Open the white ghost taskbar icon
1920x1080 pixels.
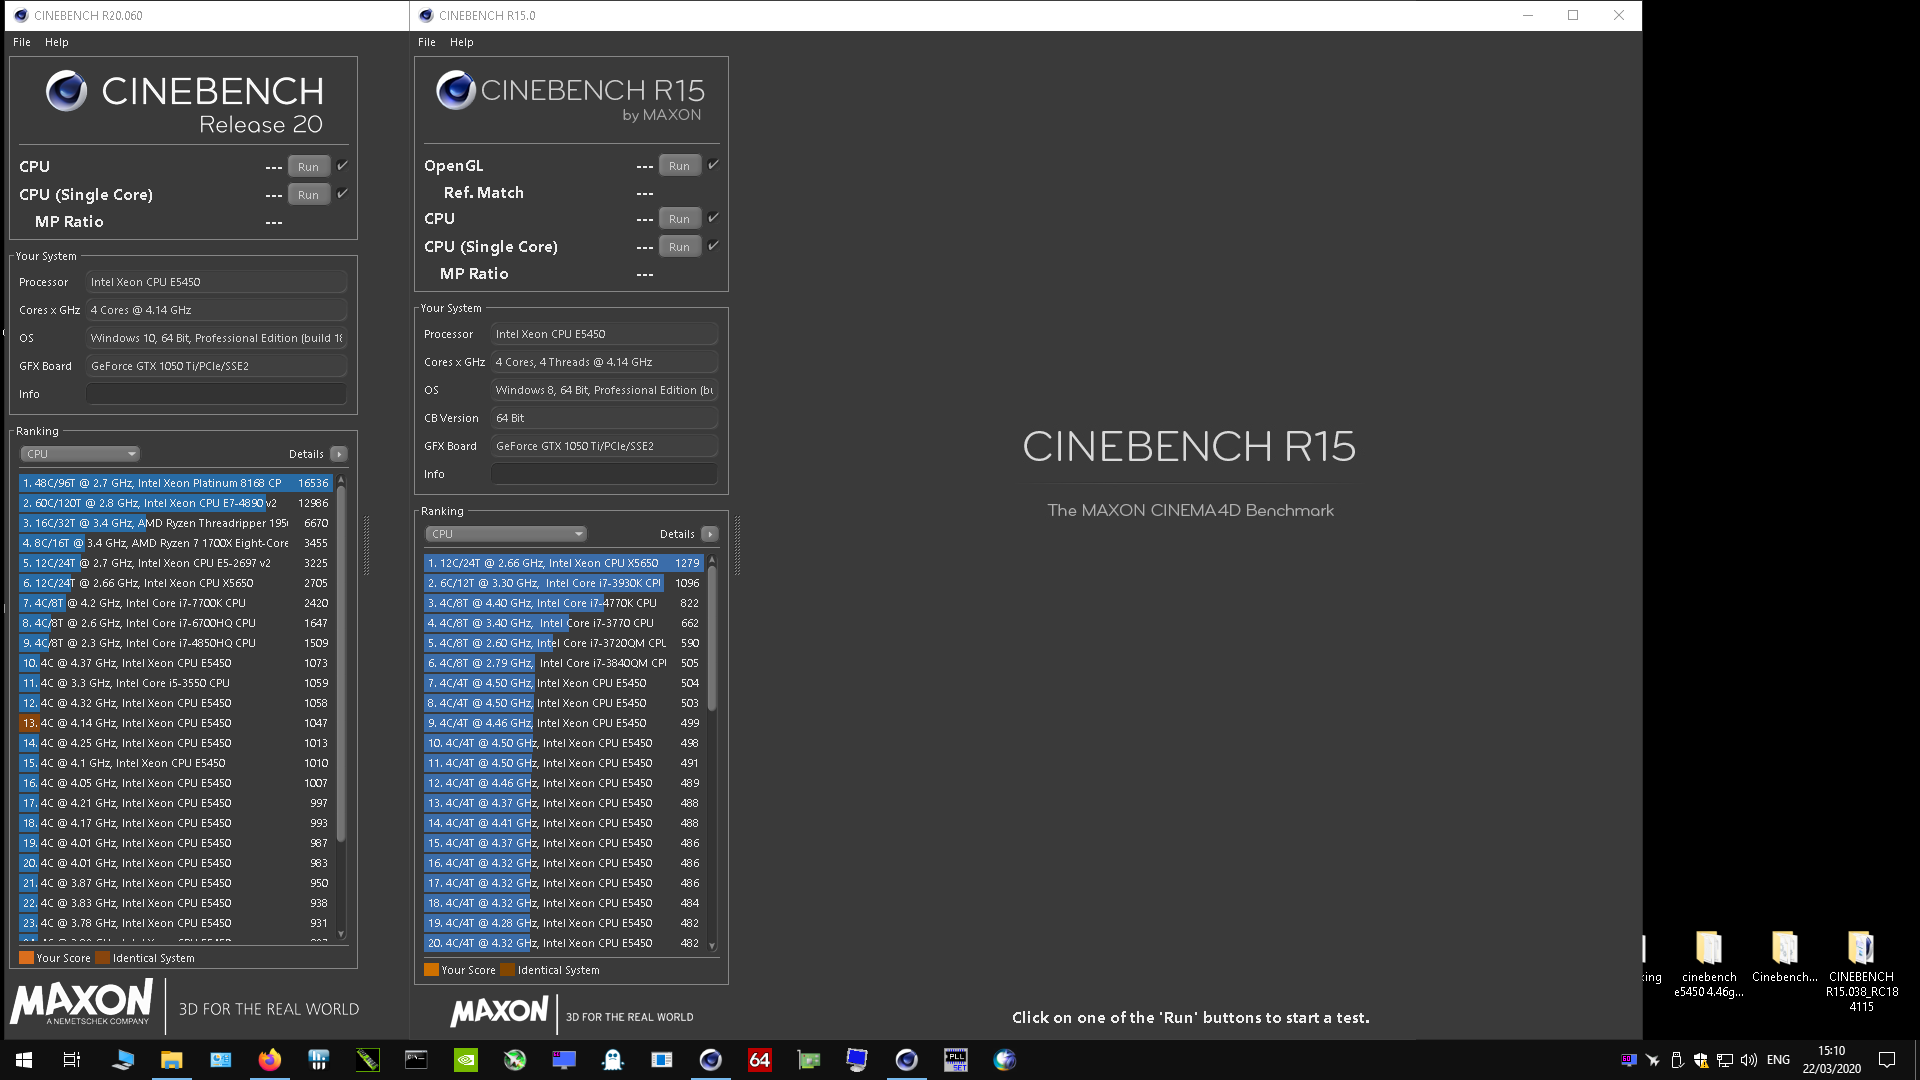613,1060
